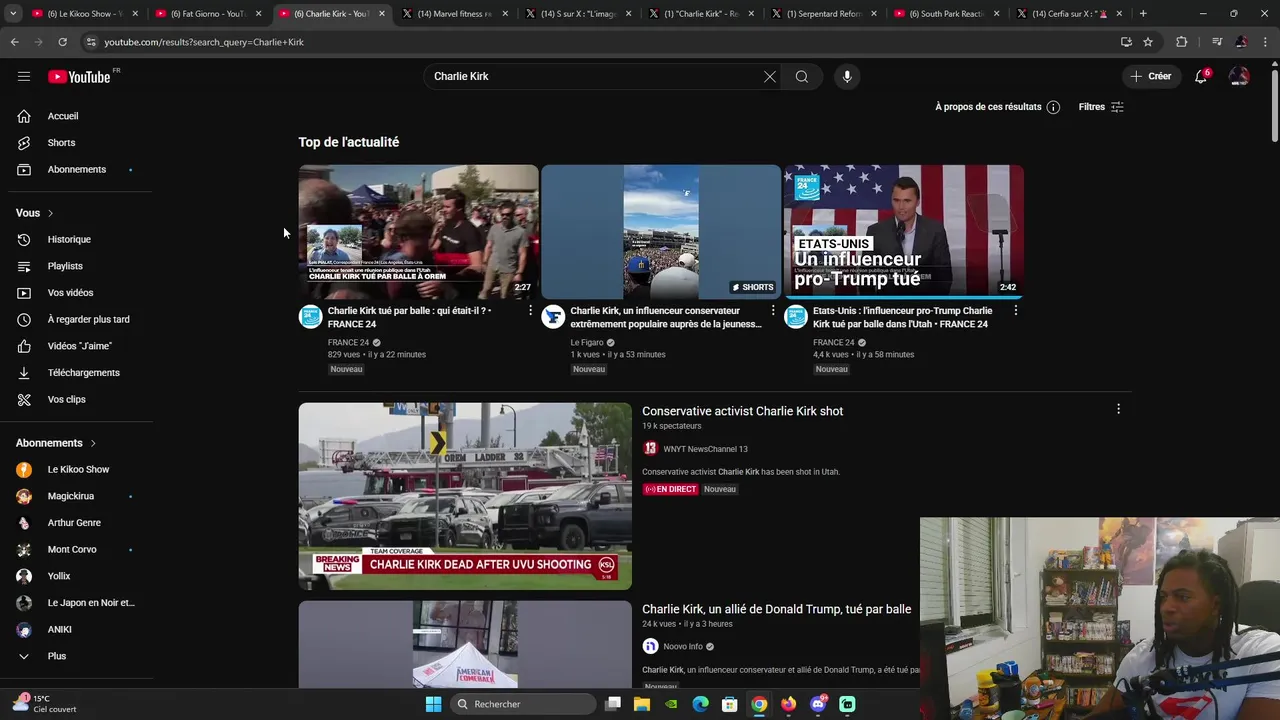1280x720 pixels.
Task: Open Vidéos "J'aime" list
Action: (78, 346)
